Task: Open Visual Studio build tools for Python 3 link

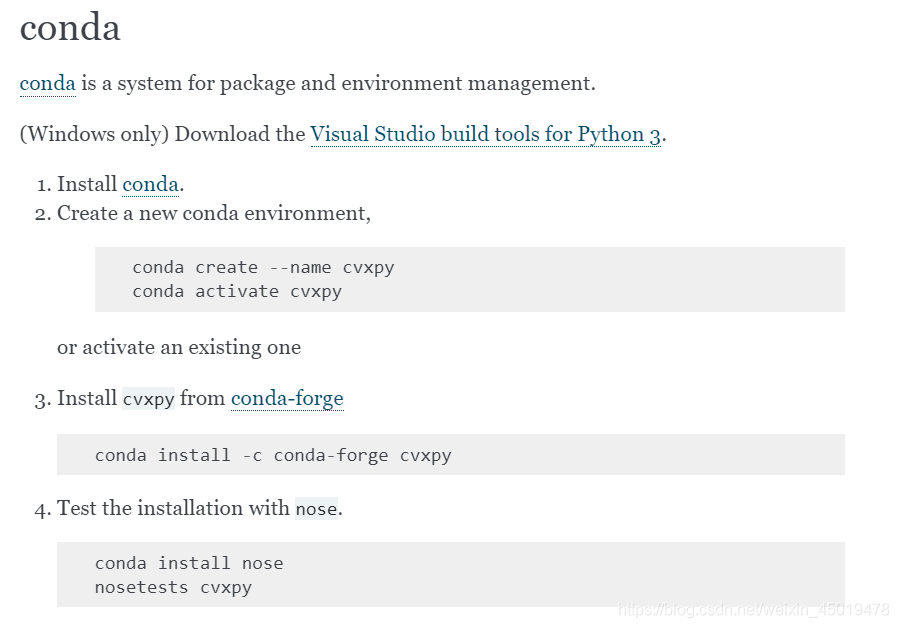Action: (485, 134)
